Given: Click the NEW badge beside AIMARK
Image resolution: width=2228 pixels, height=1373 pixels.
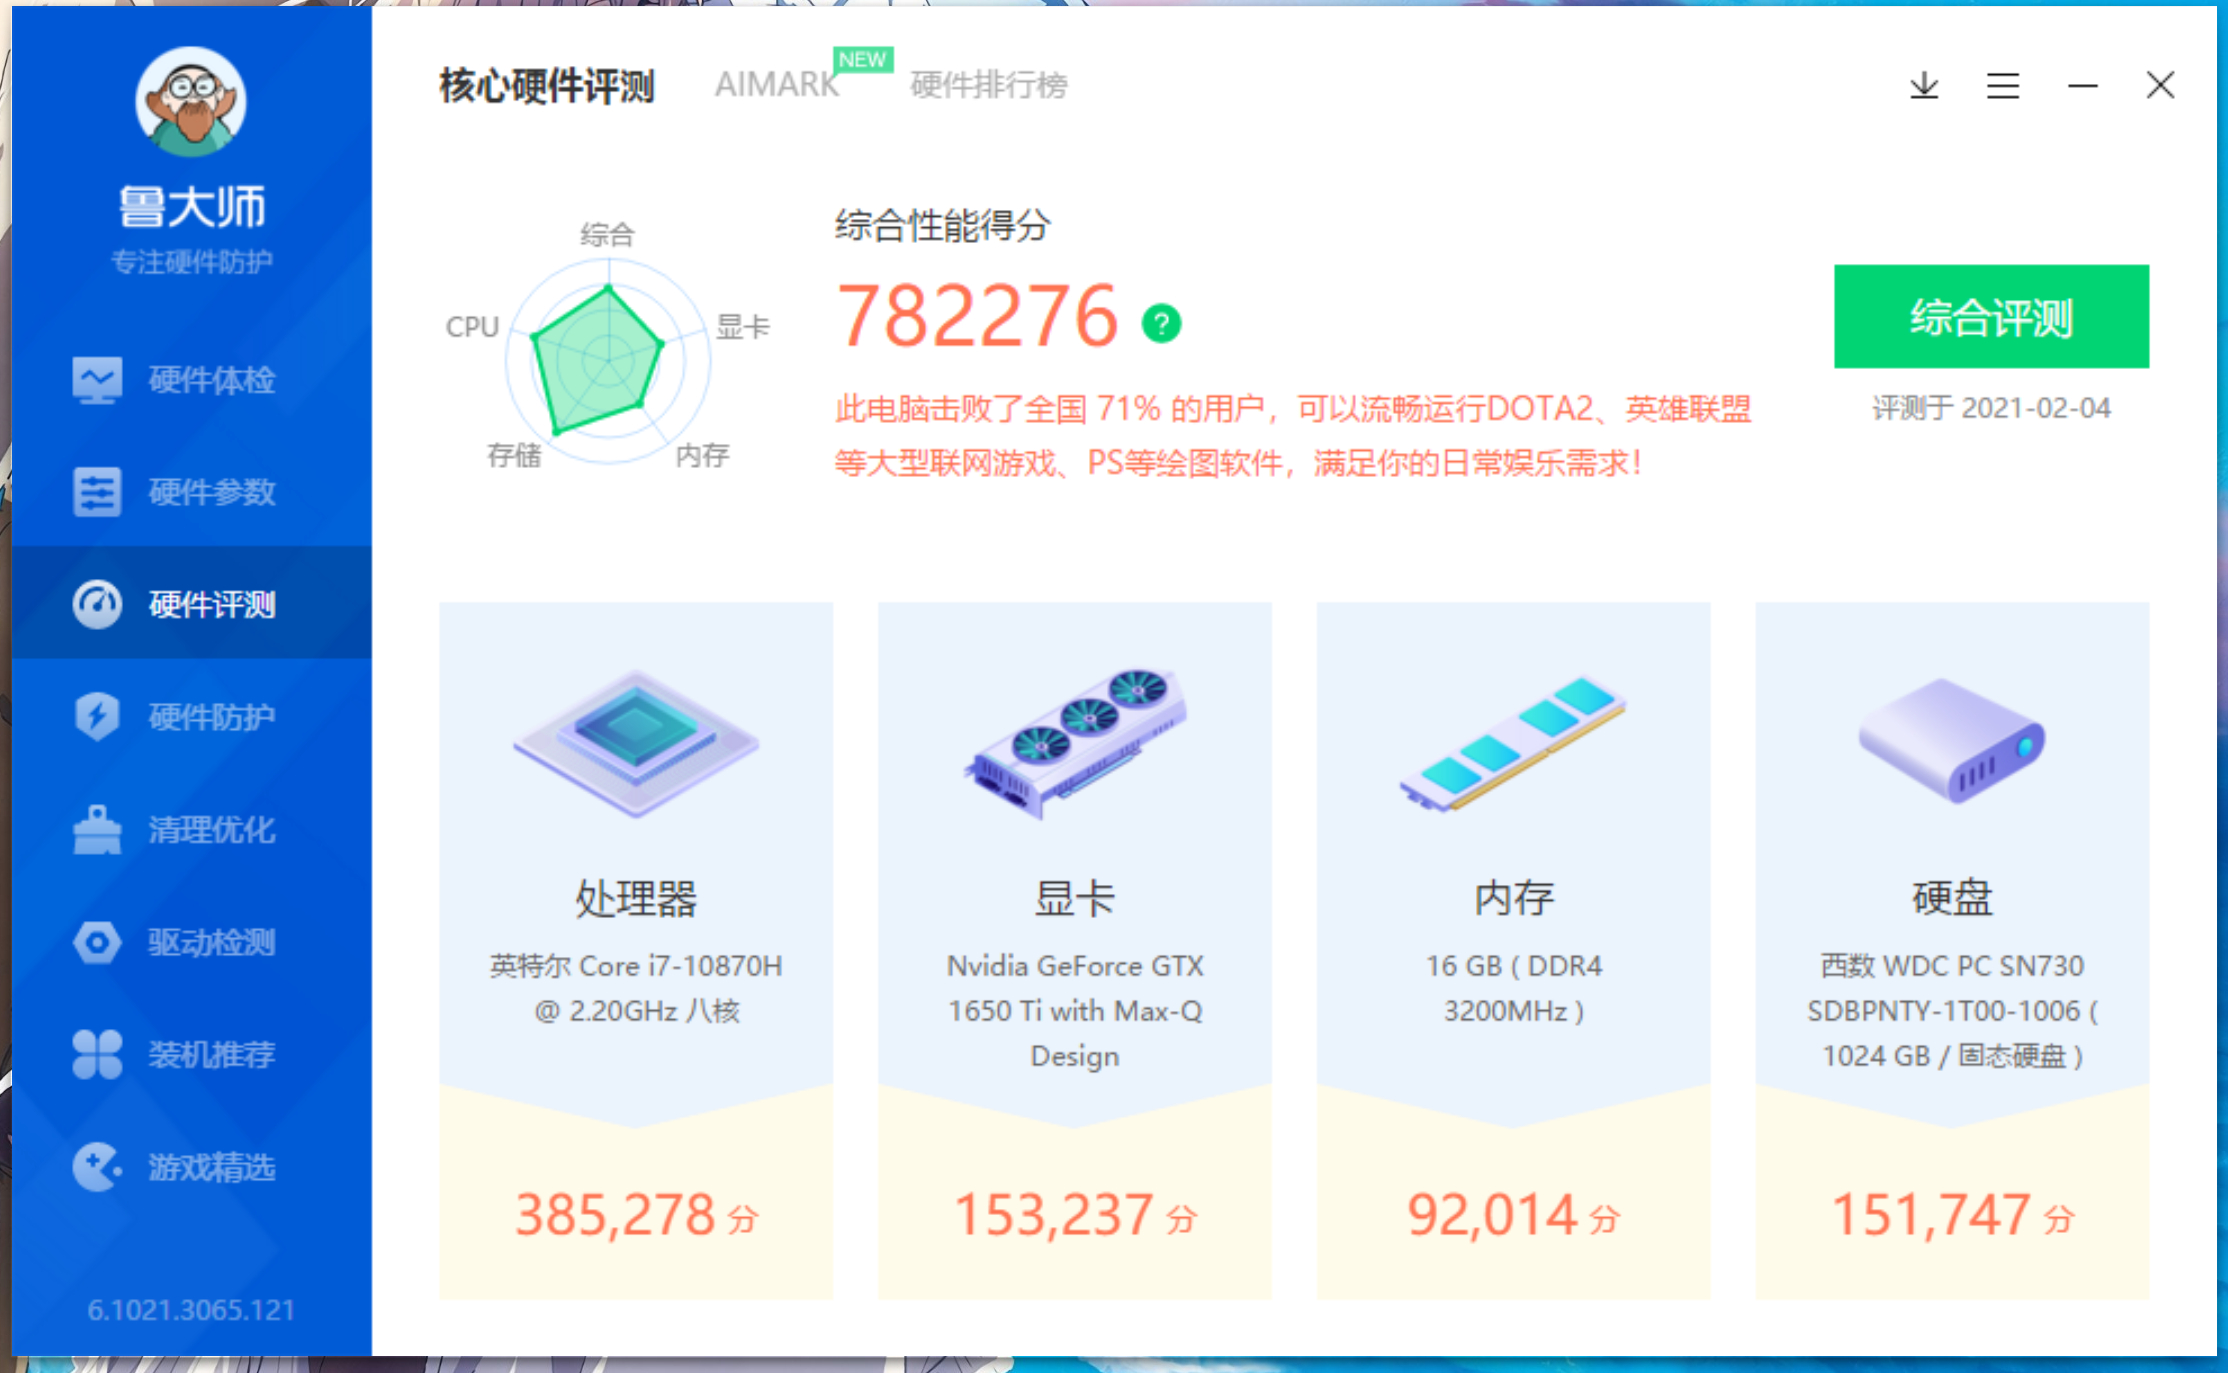Looking at the screenshot, I should 862,60.
